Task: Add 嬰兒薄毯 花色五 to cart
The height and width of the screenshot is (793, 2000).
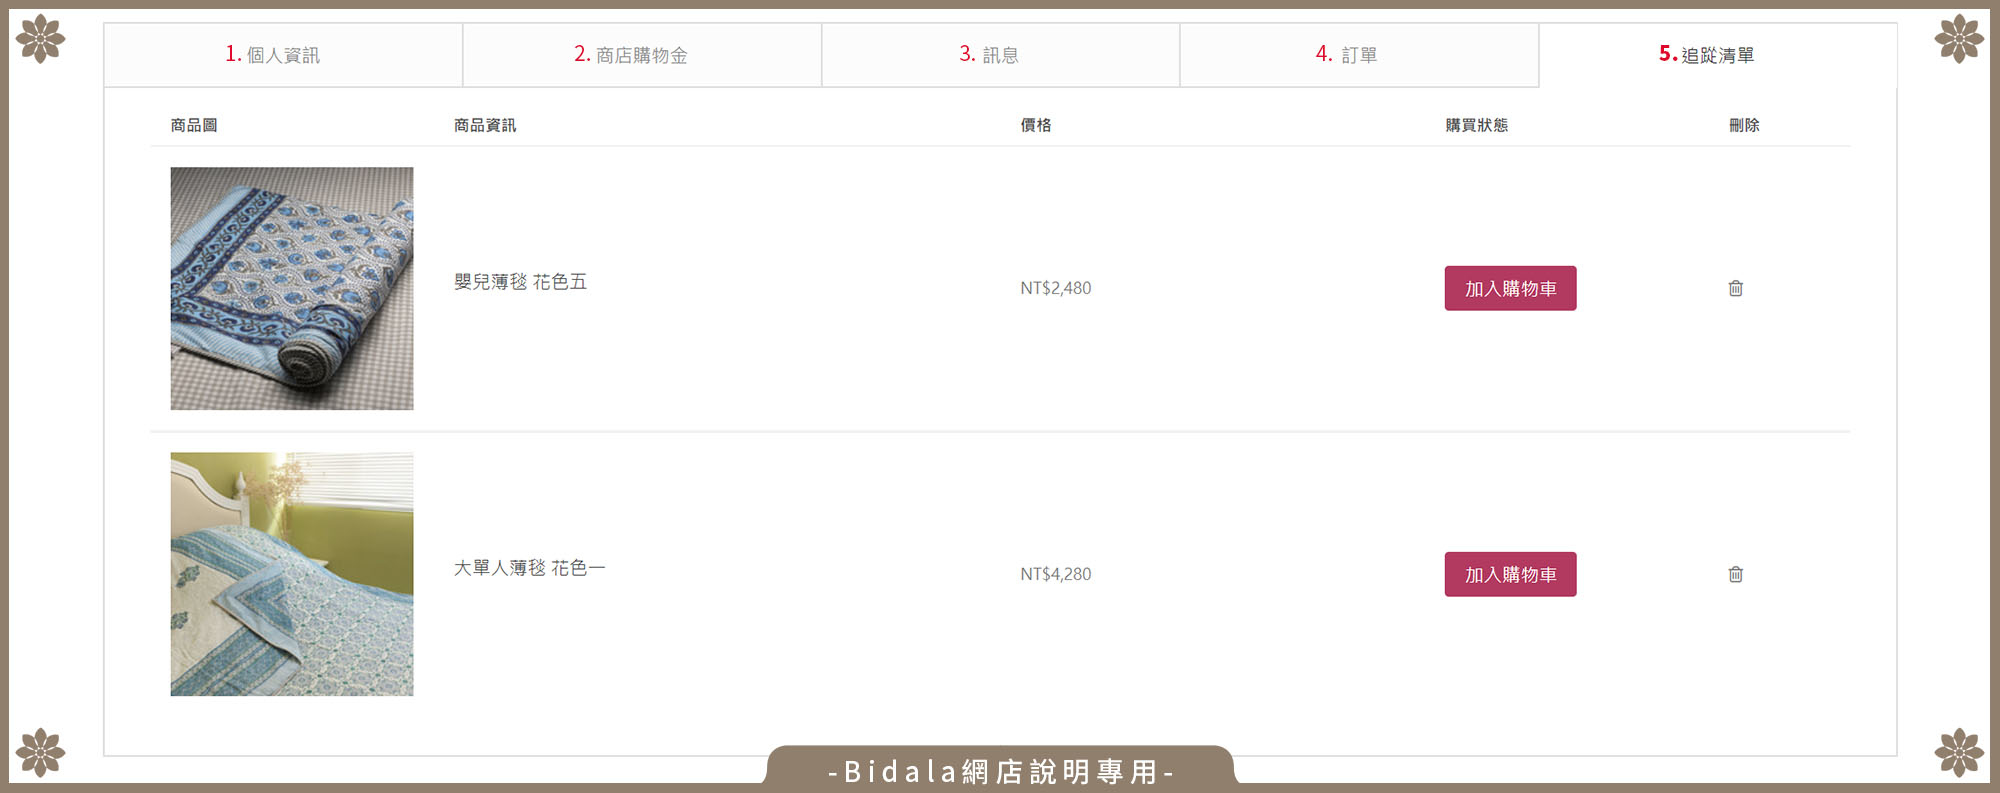Action: point(1510,288)
